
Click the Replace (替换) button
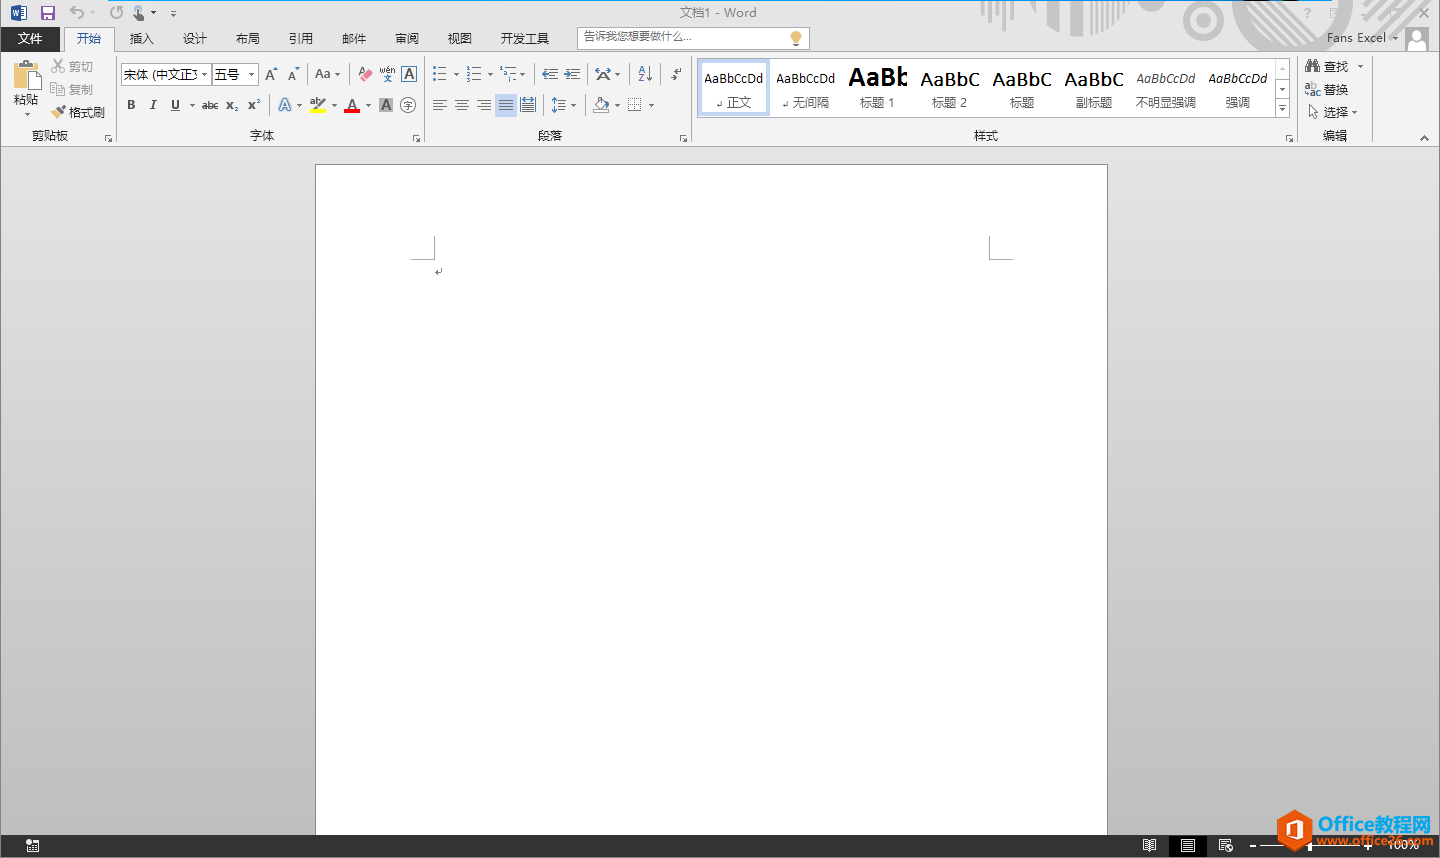[1327, 89]
